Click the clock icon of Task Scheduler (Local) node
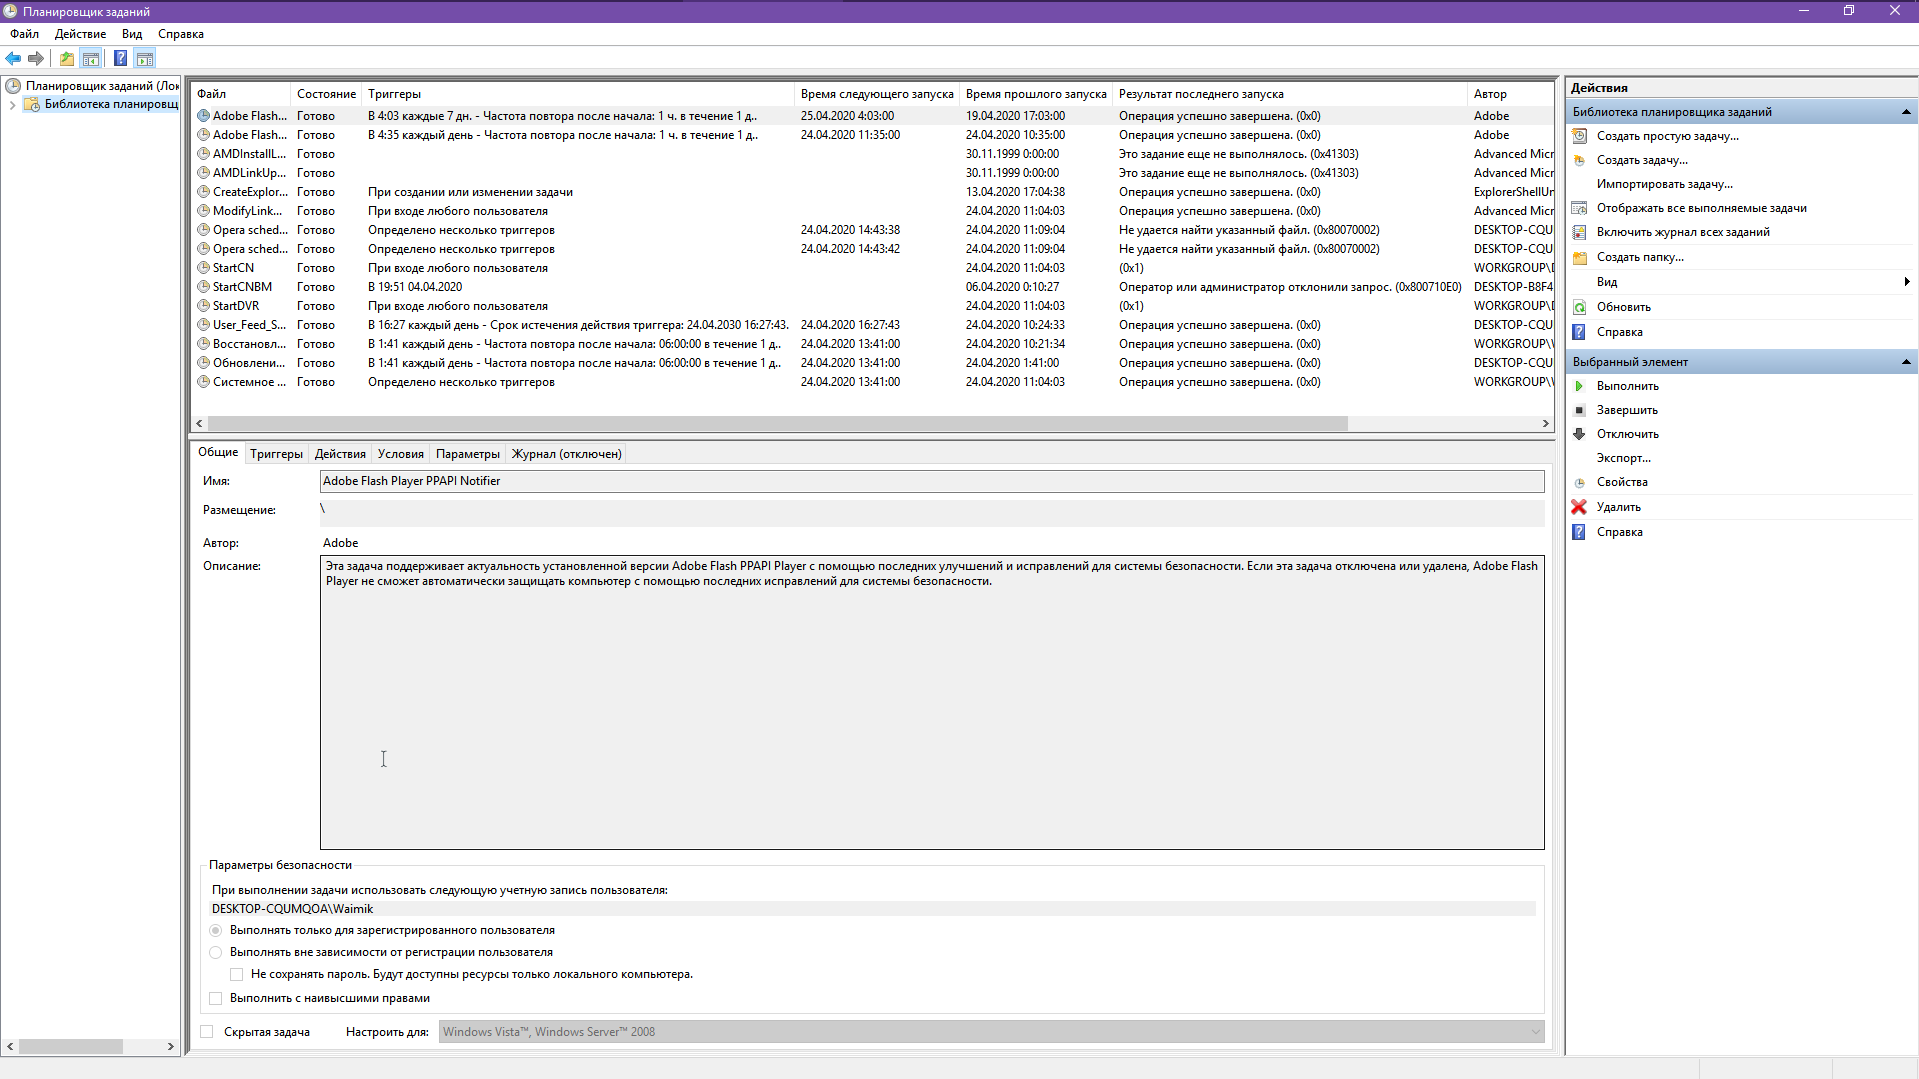The image size is (1919, 1079). click(13, 86)
